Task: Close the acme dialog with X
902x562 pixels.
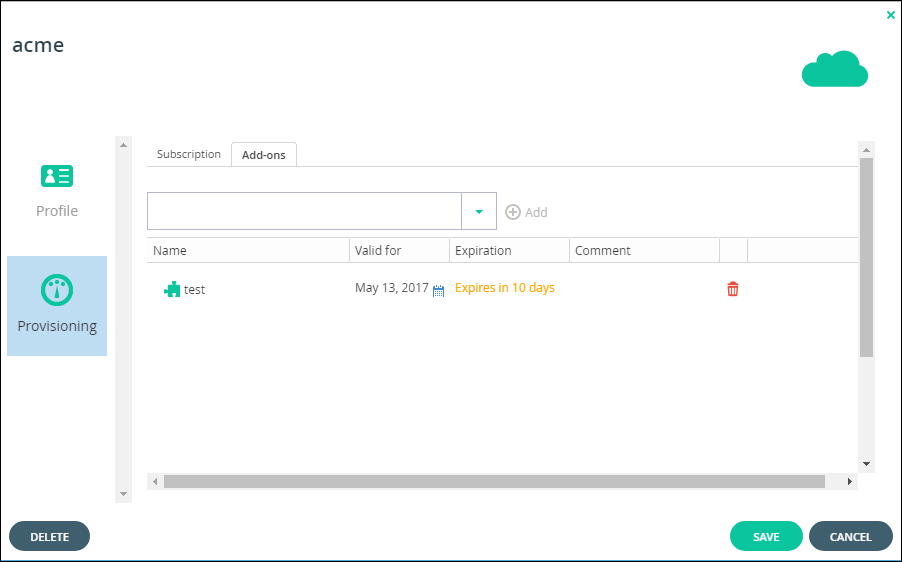Action: click(x=890, y=16)
